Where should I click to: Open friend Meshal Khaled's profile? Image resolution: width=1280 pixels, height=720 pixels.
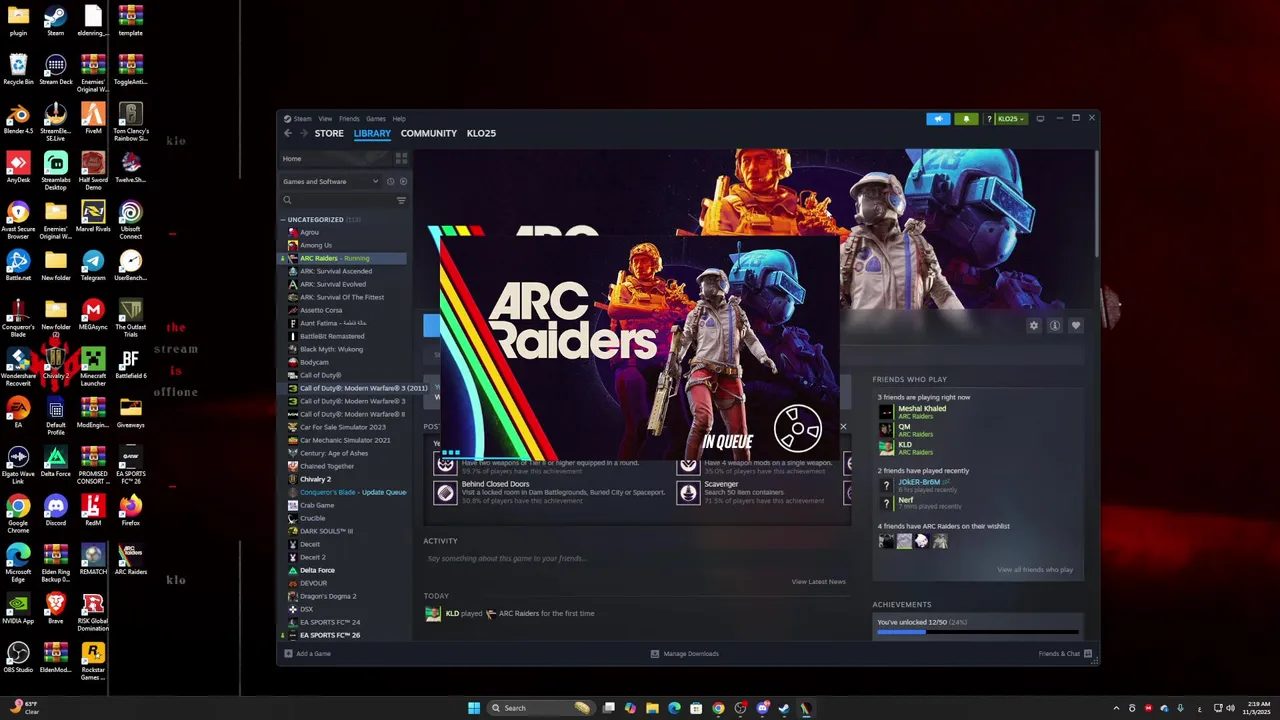(921, 408)
